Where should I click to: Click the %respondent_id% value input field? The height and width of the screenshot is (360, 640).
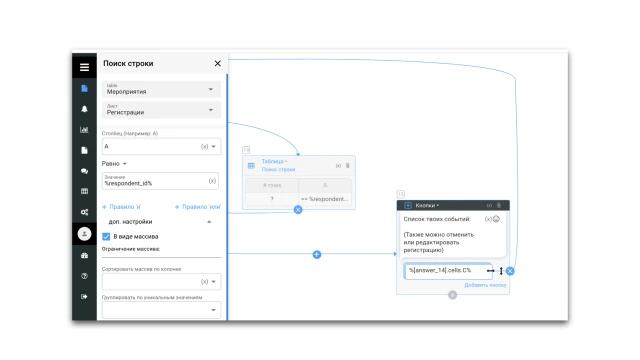click(160, 181)
